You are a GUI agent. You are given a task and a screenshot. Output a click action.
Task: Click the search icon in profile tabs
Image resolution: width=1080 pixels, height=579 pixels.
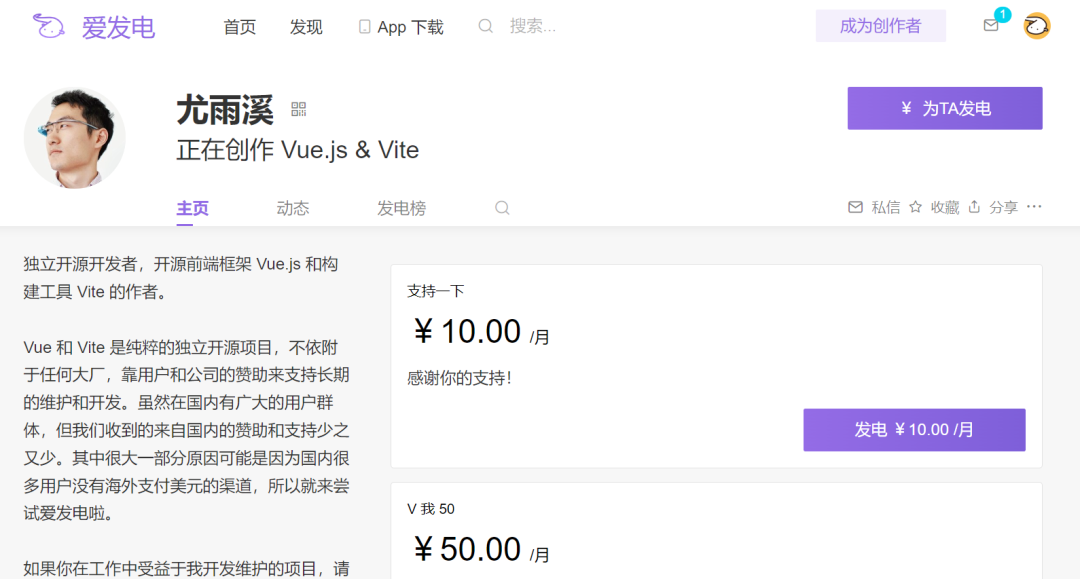point(502,208)
